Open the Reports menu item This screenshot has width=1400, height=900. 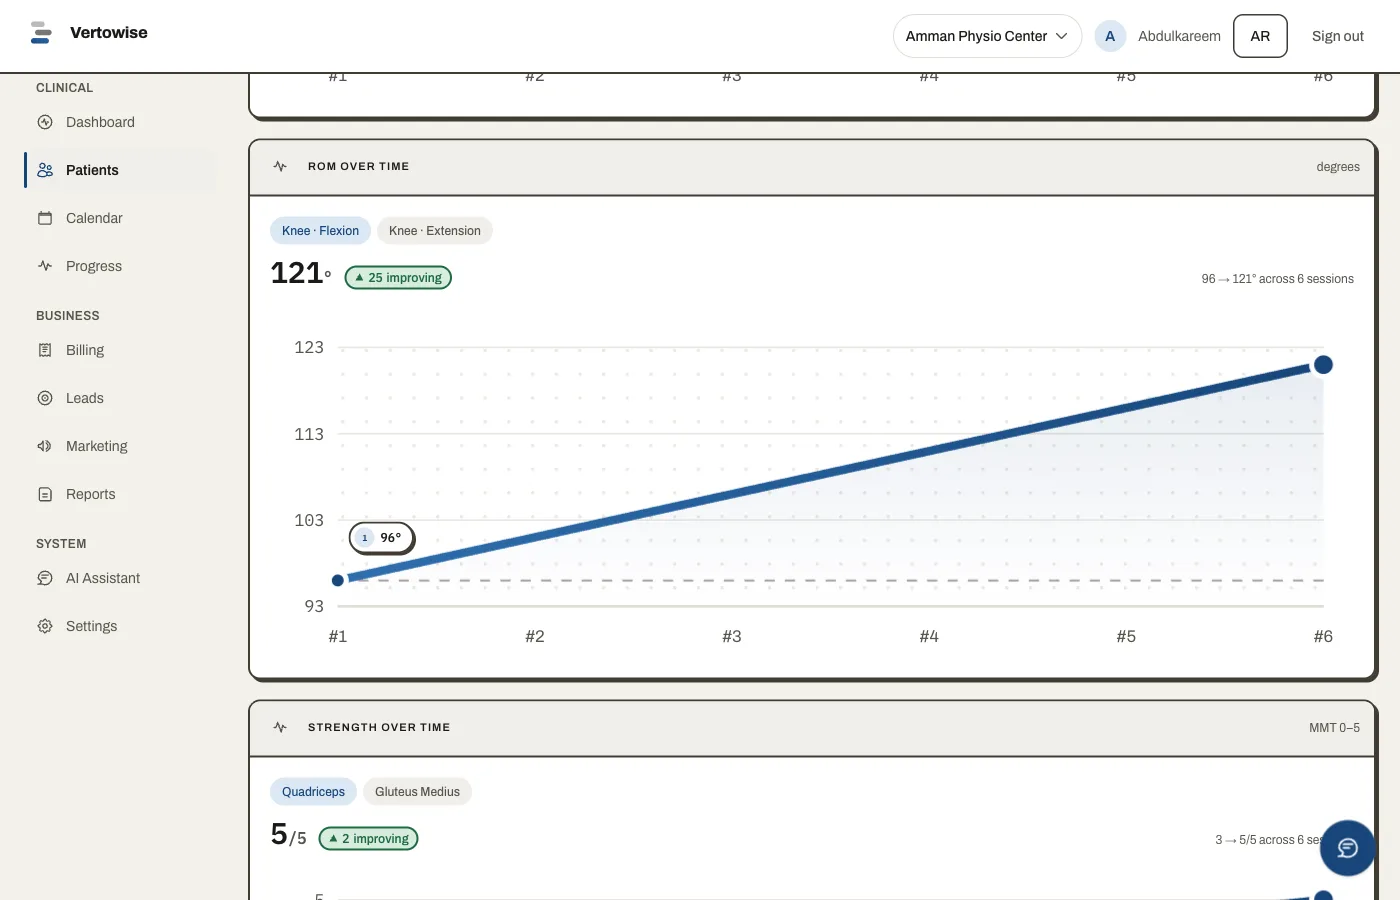pos(120,494)
